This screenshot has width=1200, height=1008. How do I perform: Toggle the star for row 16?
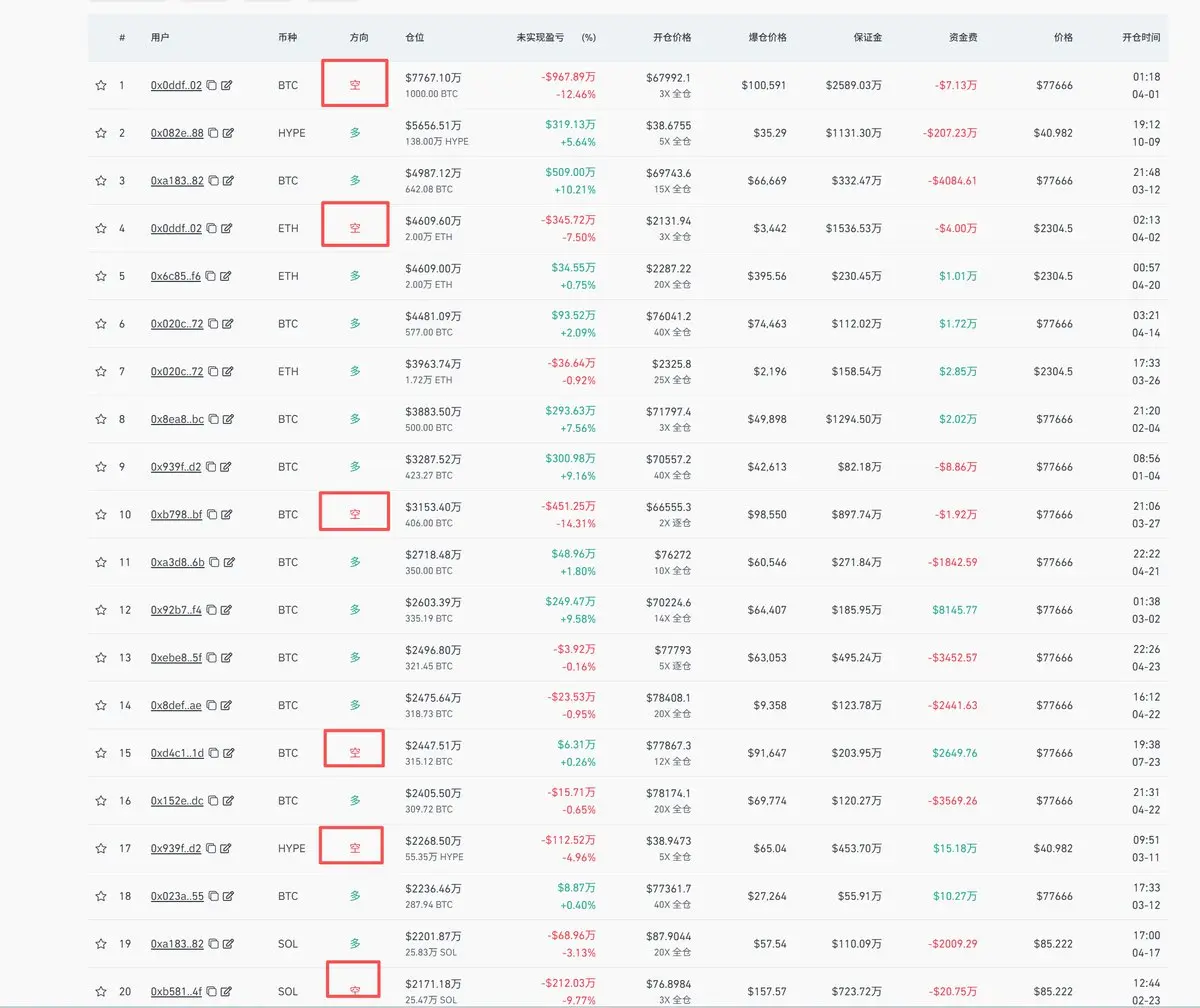[x=100, y=801]
